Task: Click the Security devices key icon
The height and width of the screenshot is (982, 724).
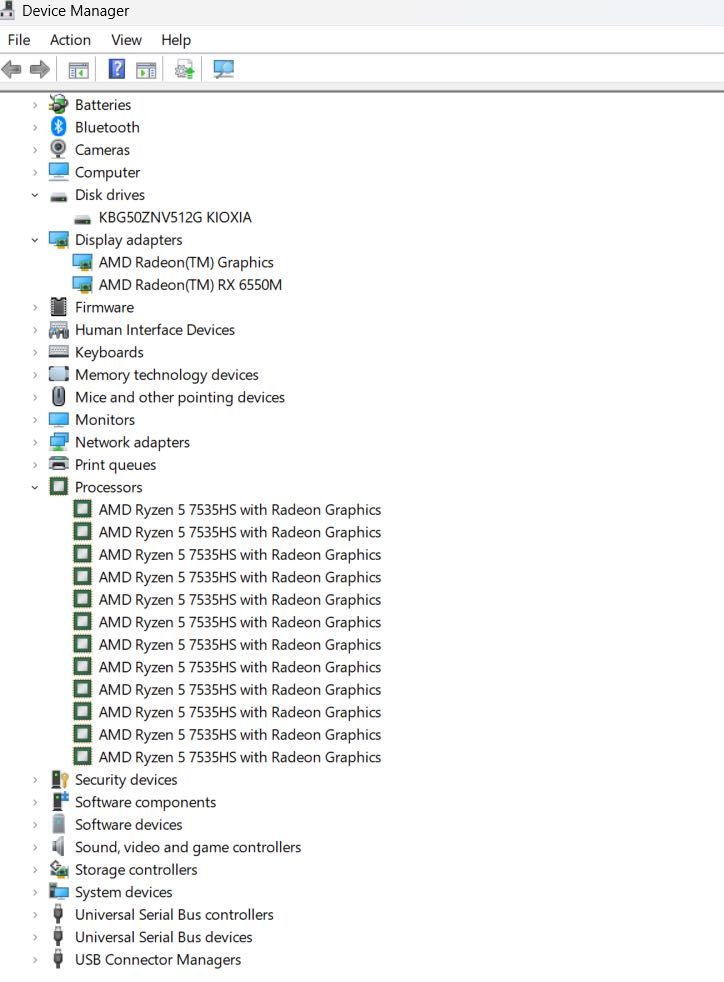Action: 59,780
